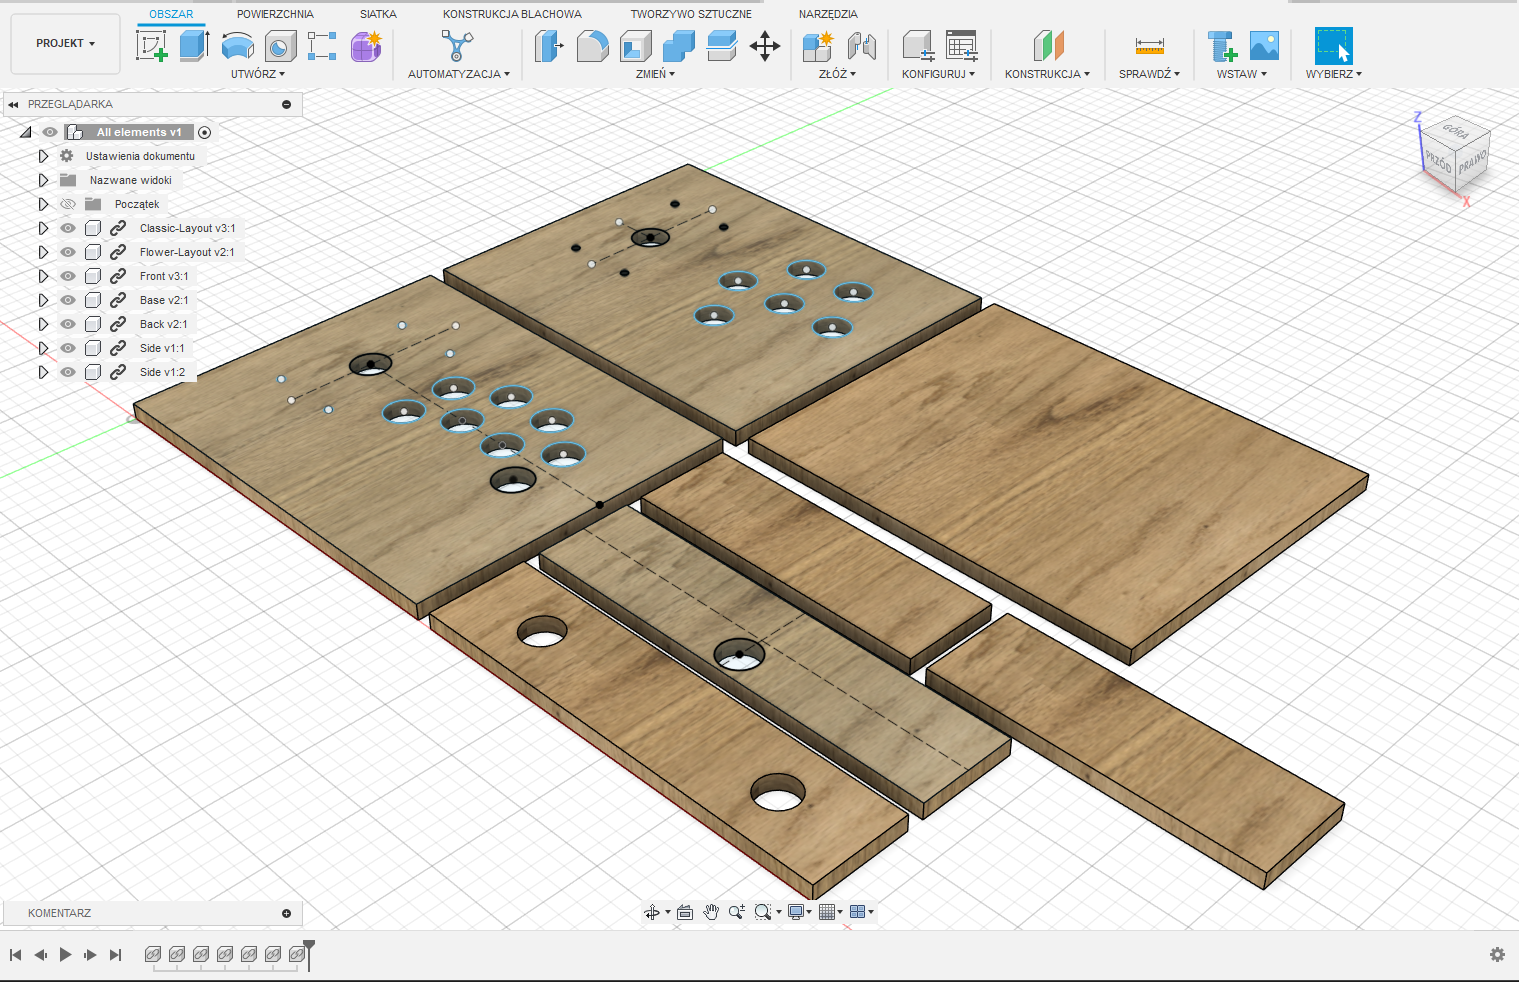The width and height of the screenshot is (1519, 982).
Task: Select the Shell tool
Action: (x=635, y=45)
